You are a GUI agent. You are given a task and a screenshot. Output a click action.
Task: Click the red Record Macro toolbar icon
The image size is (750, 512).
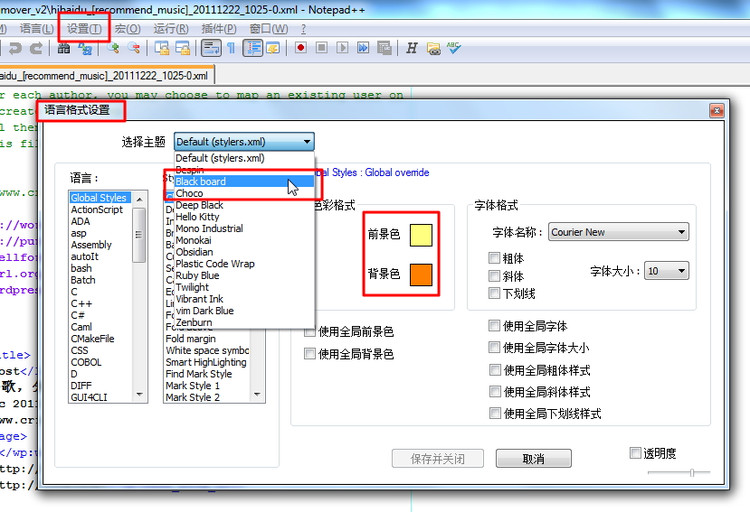pyautogui.click(x=301, y=47)
